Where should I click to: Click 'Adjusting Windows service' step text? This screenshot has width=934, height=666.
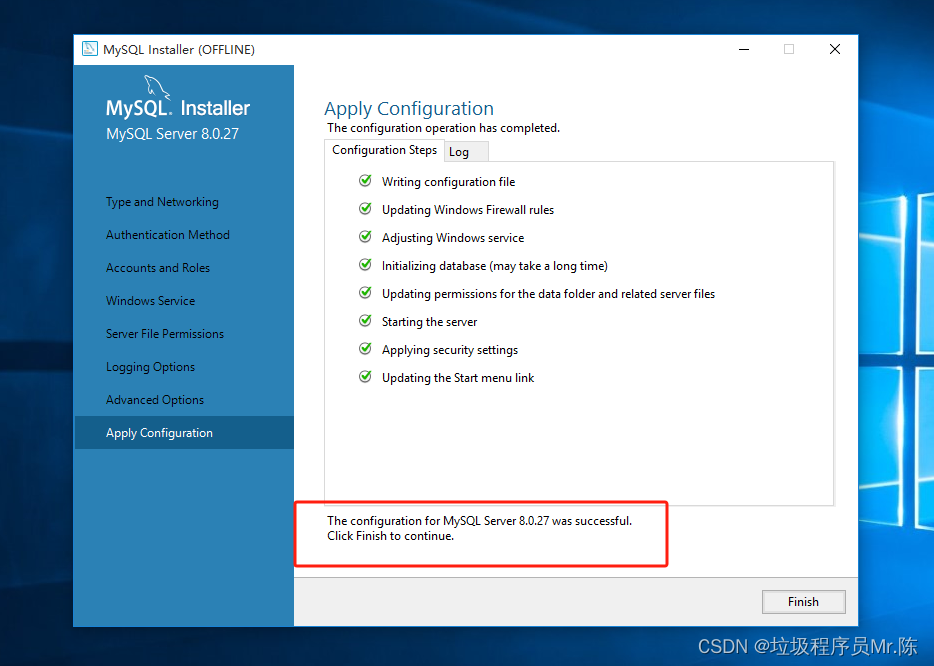coord(453,238)
